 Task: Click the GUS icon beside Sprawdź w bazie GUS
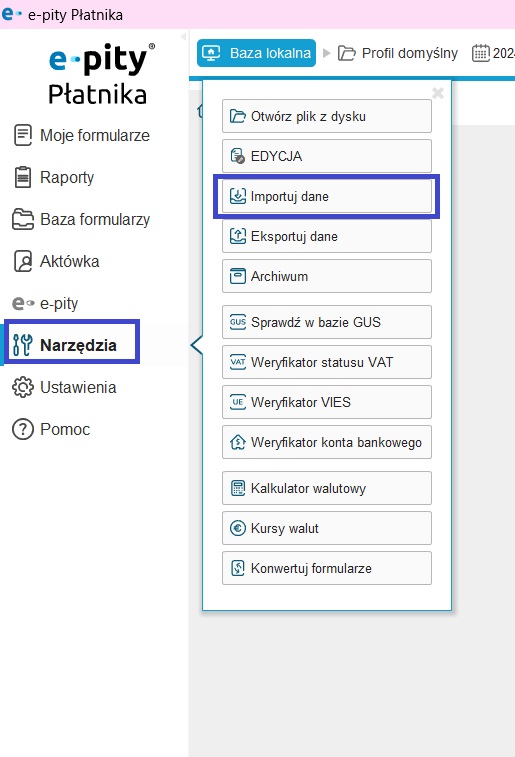click(237, 322)
